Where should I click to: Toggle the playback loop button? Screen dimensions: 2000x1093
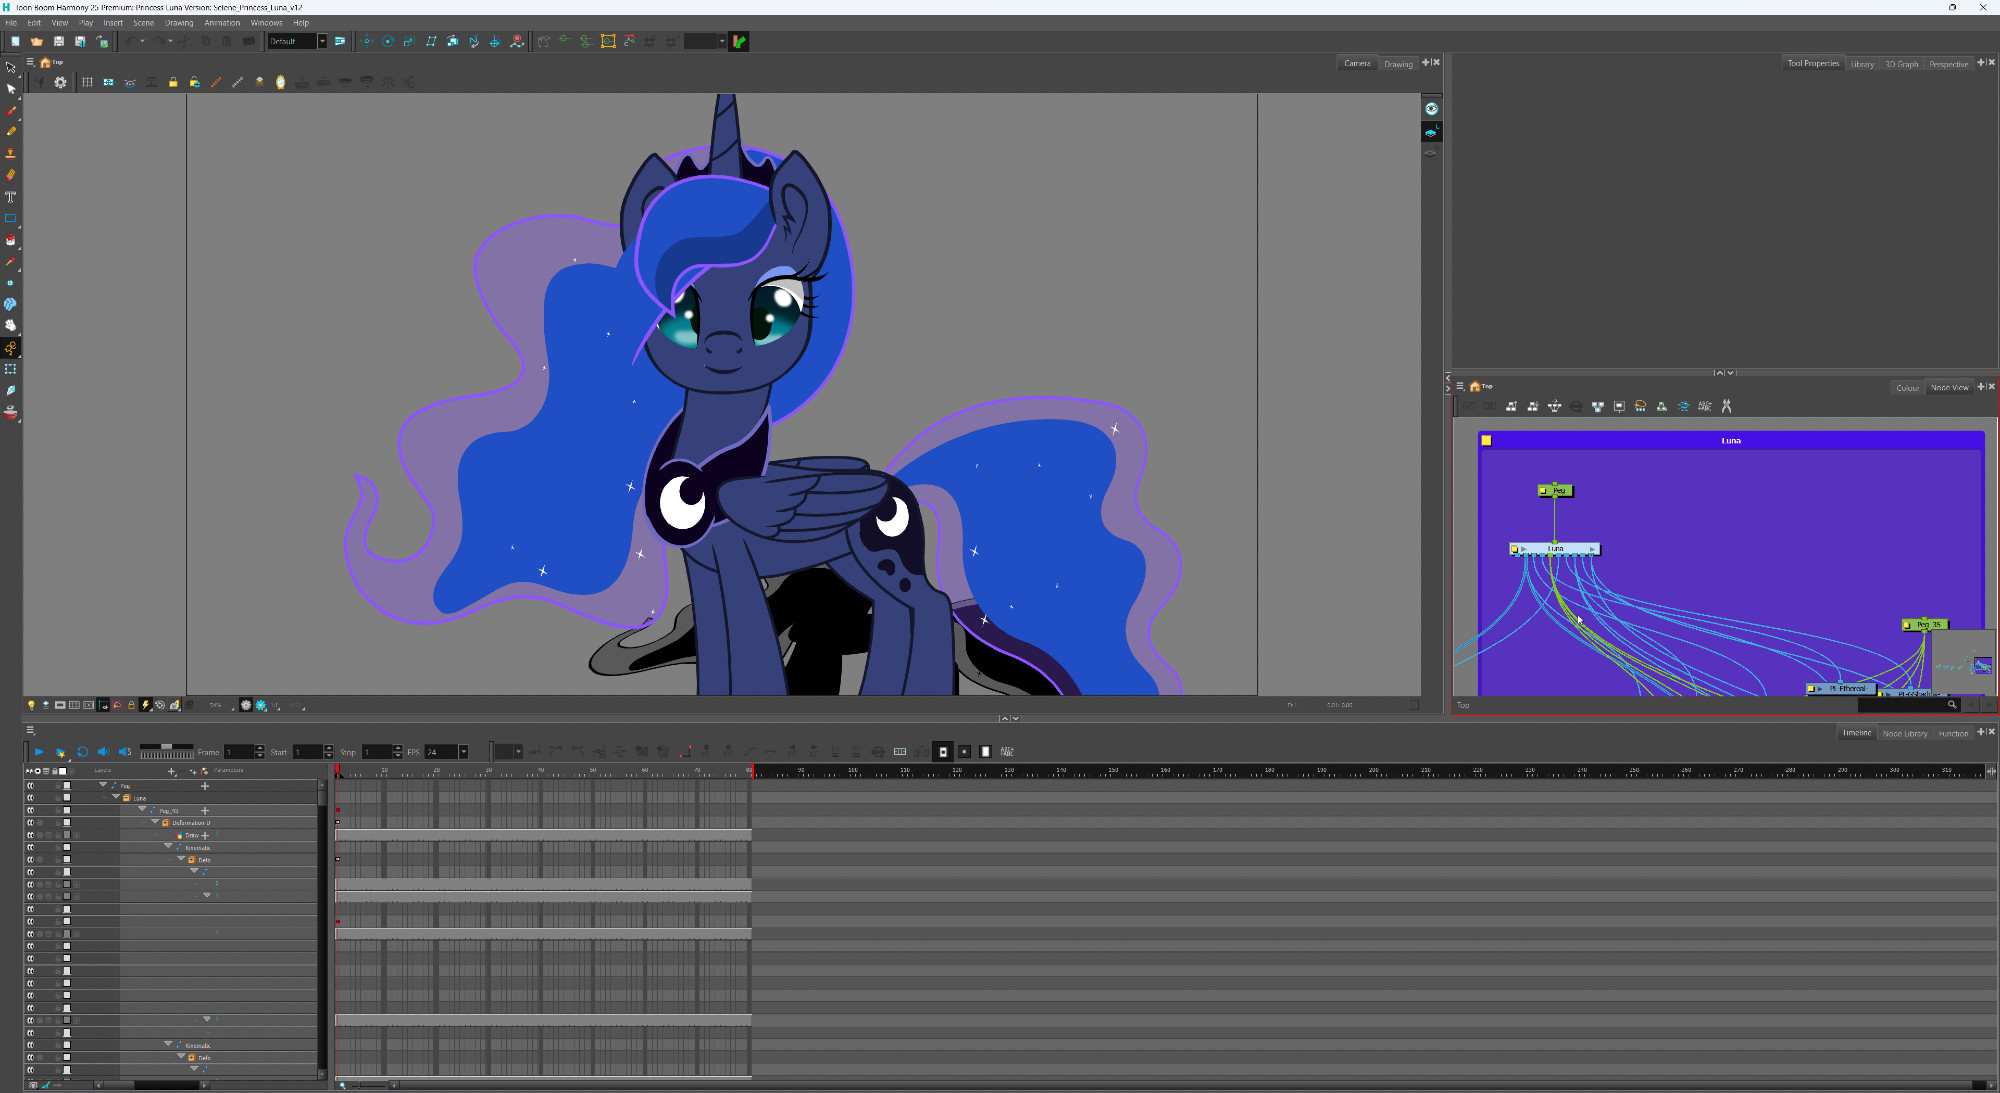82,752
